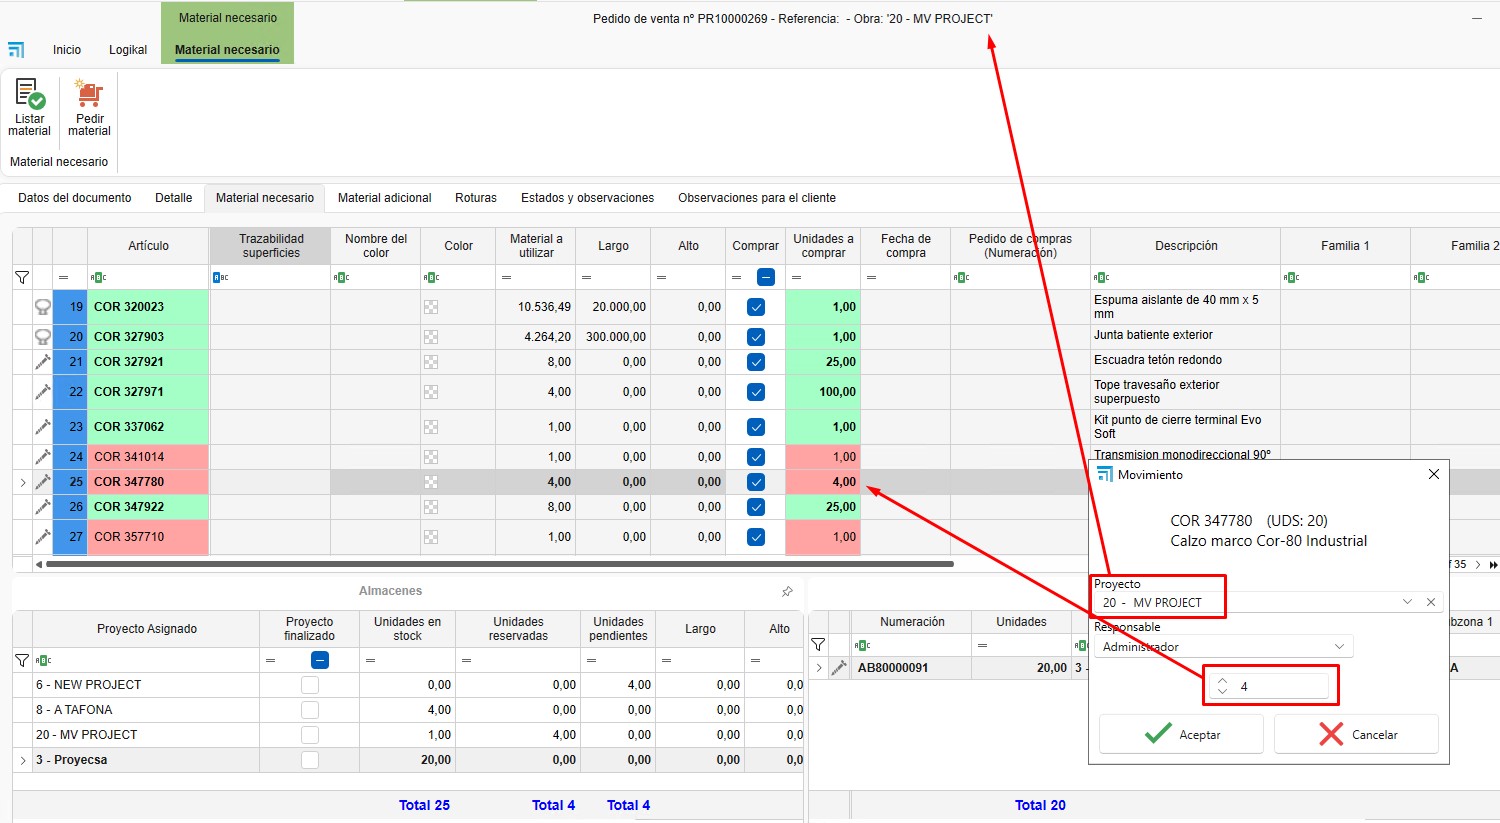Switch to the Datos del documento tab
This screenshot has height=823, width=1500.
(75, 198)
